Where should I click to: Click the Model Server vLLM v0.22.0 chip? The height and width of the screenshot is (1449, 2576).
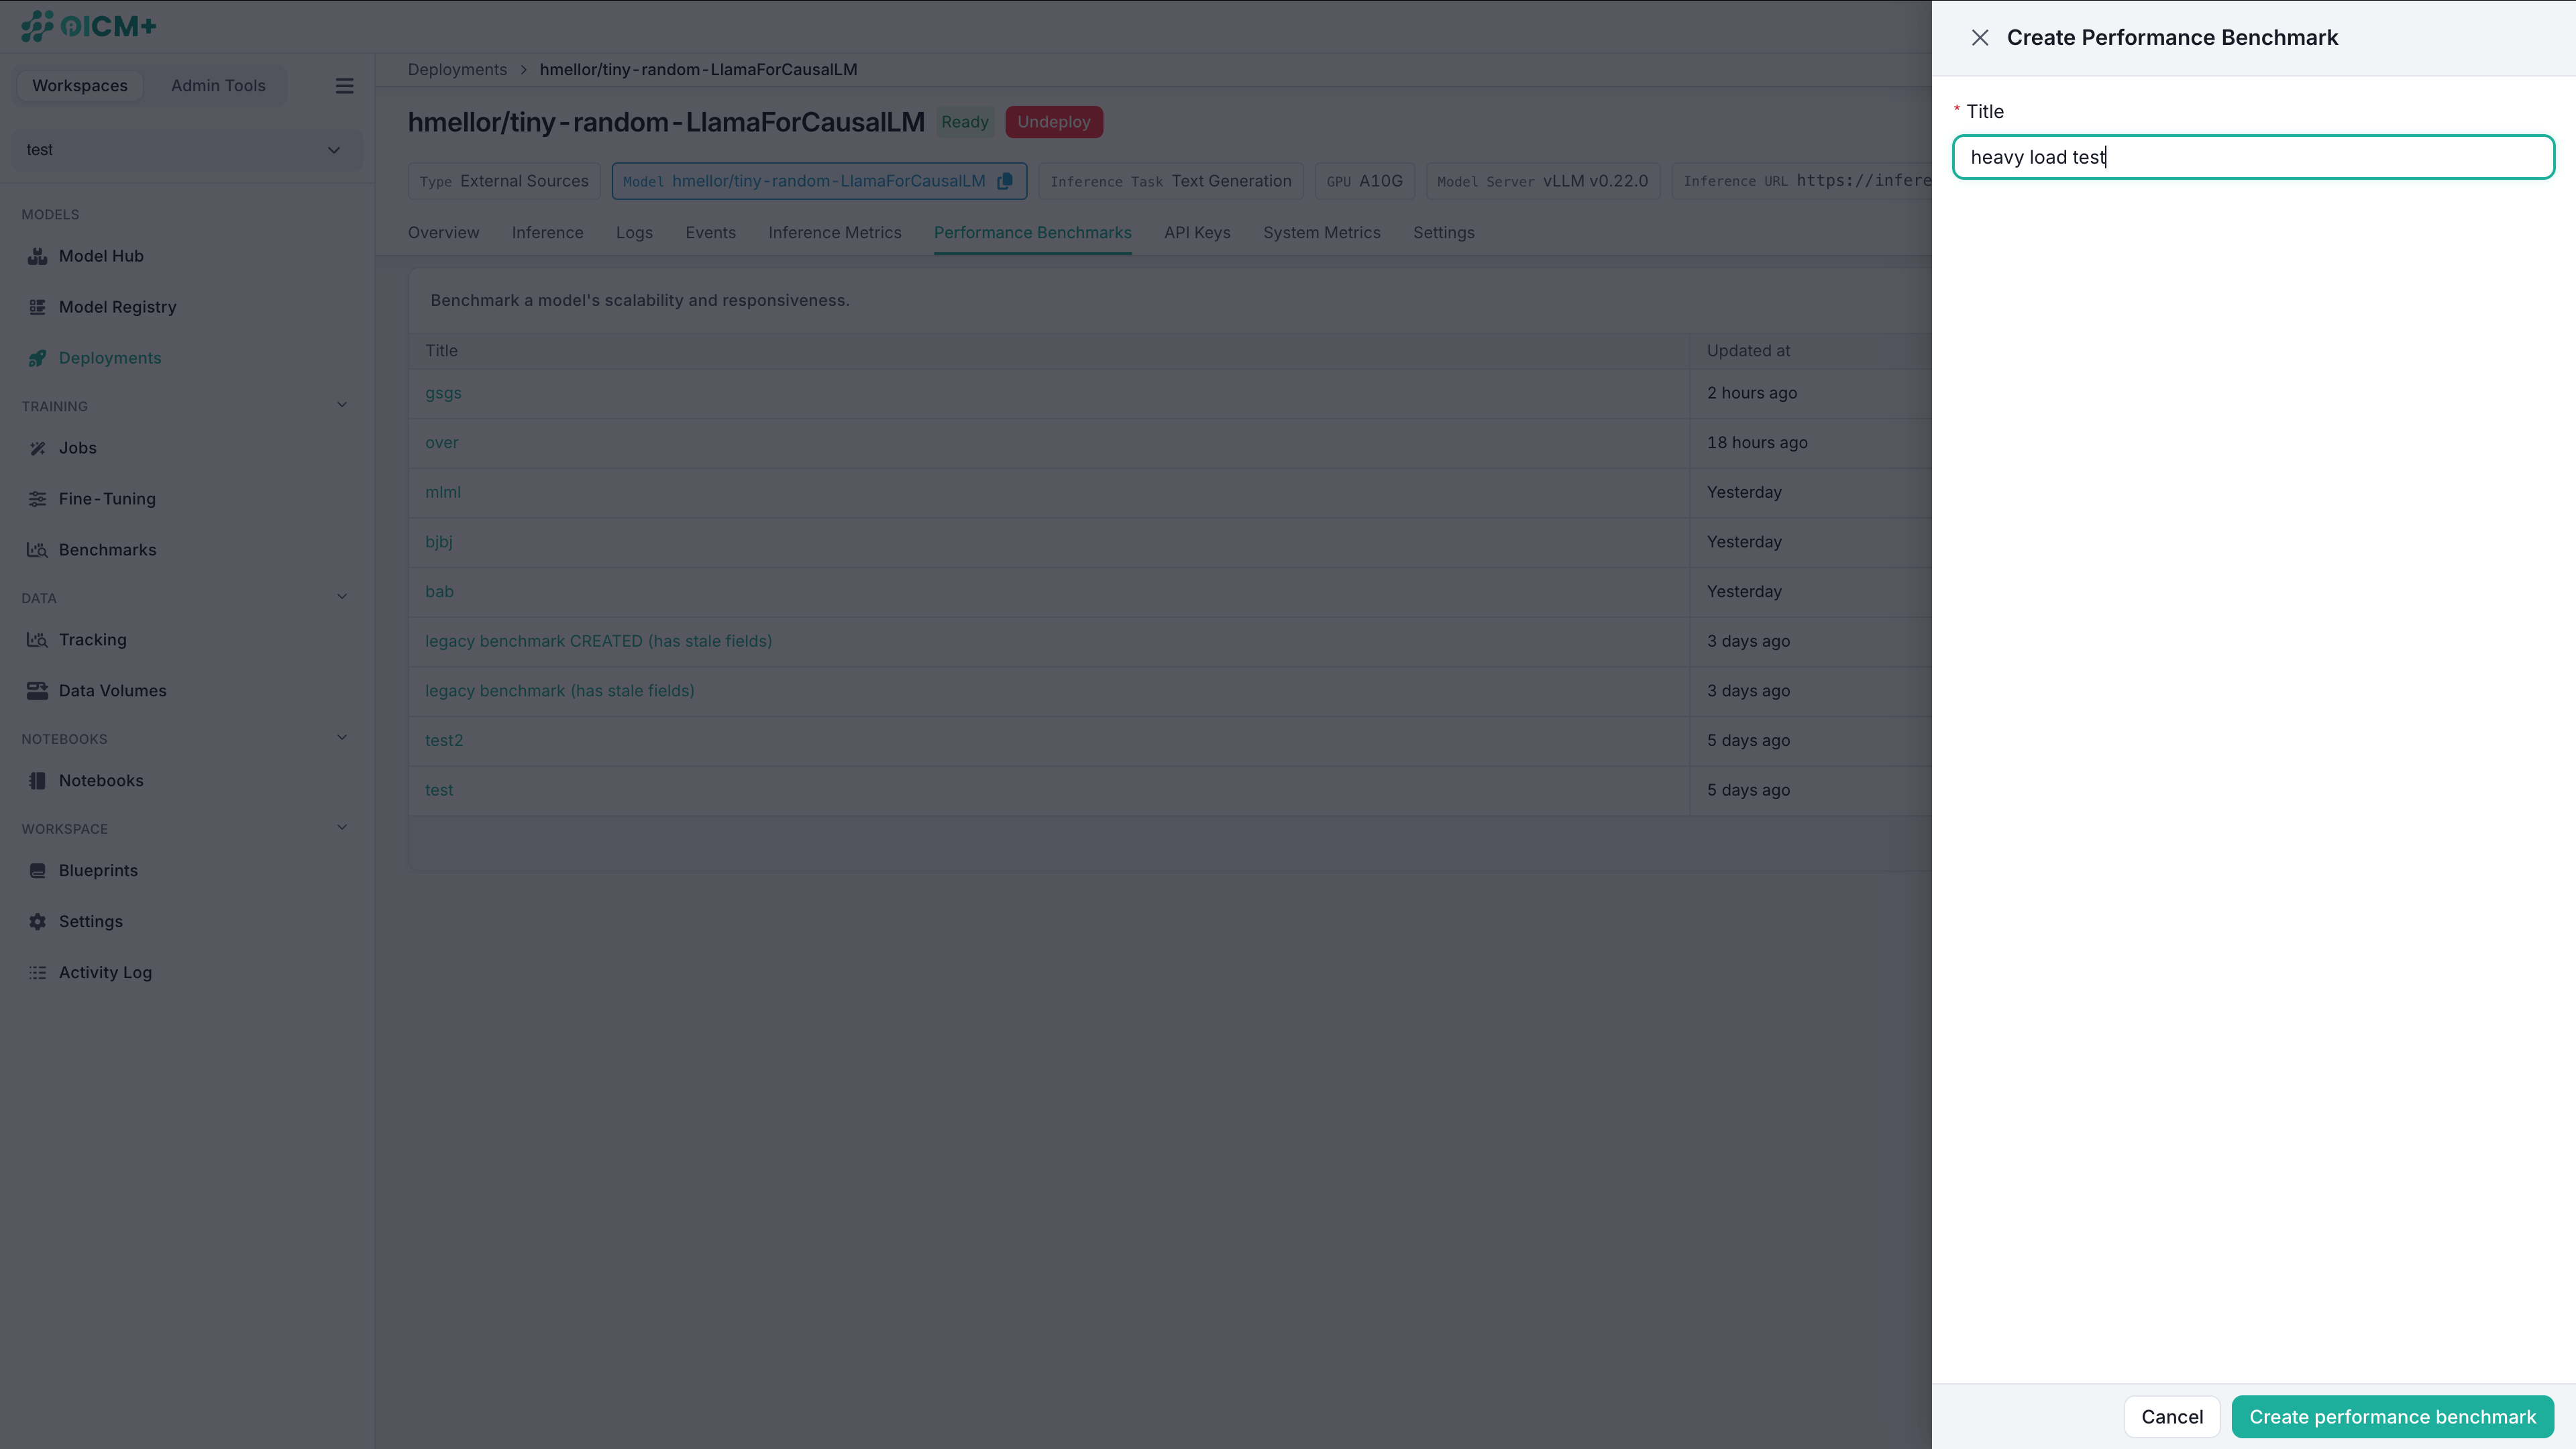(x=1543, y=181)
